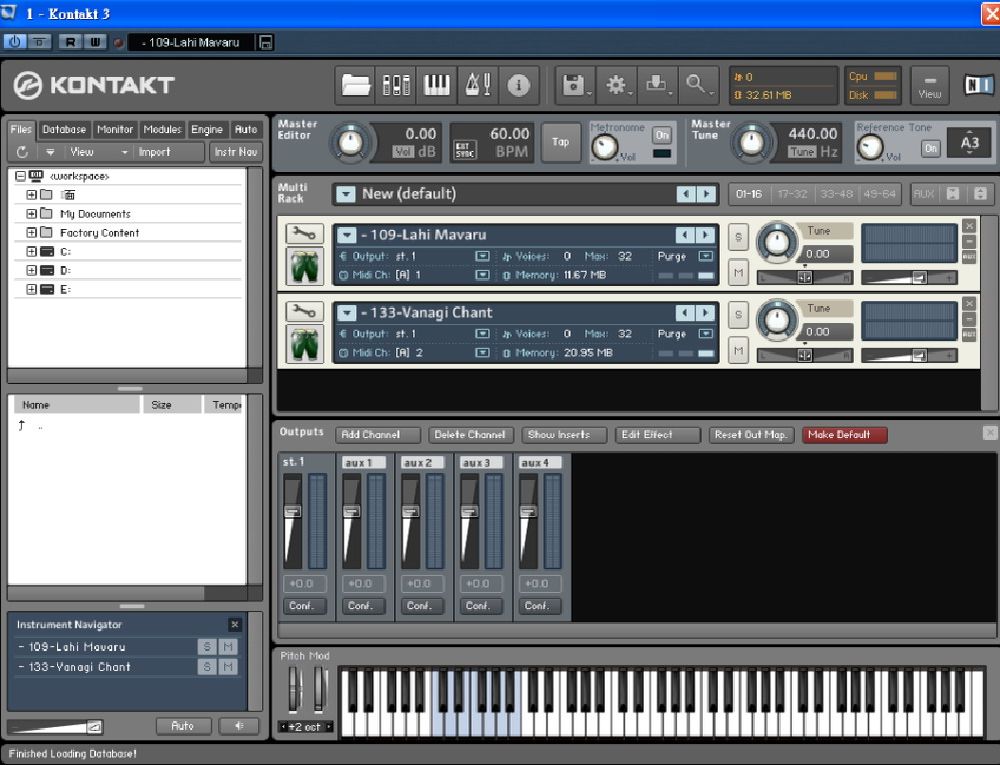This screenshot has height=765, width=1000.
Task: Click Conf. button under st. 1 channel
Action: click(304, 606)
